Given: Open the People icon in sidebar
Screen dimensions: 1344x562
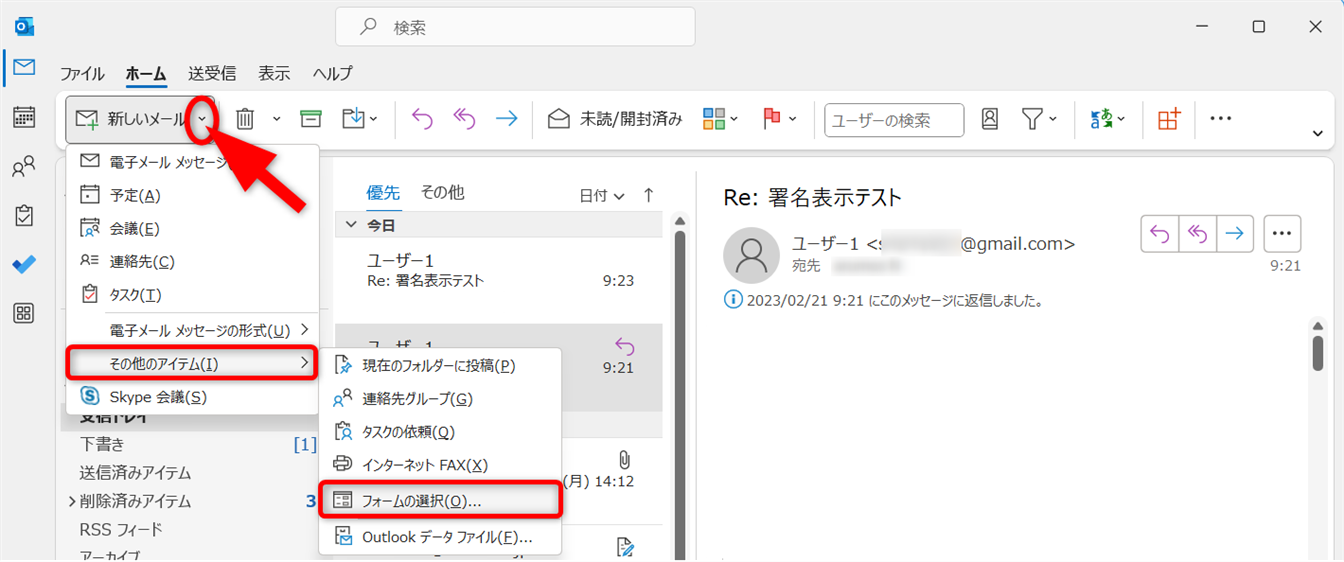Looking at the screenshot, I should pos(24,167).
